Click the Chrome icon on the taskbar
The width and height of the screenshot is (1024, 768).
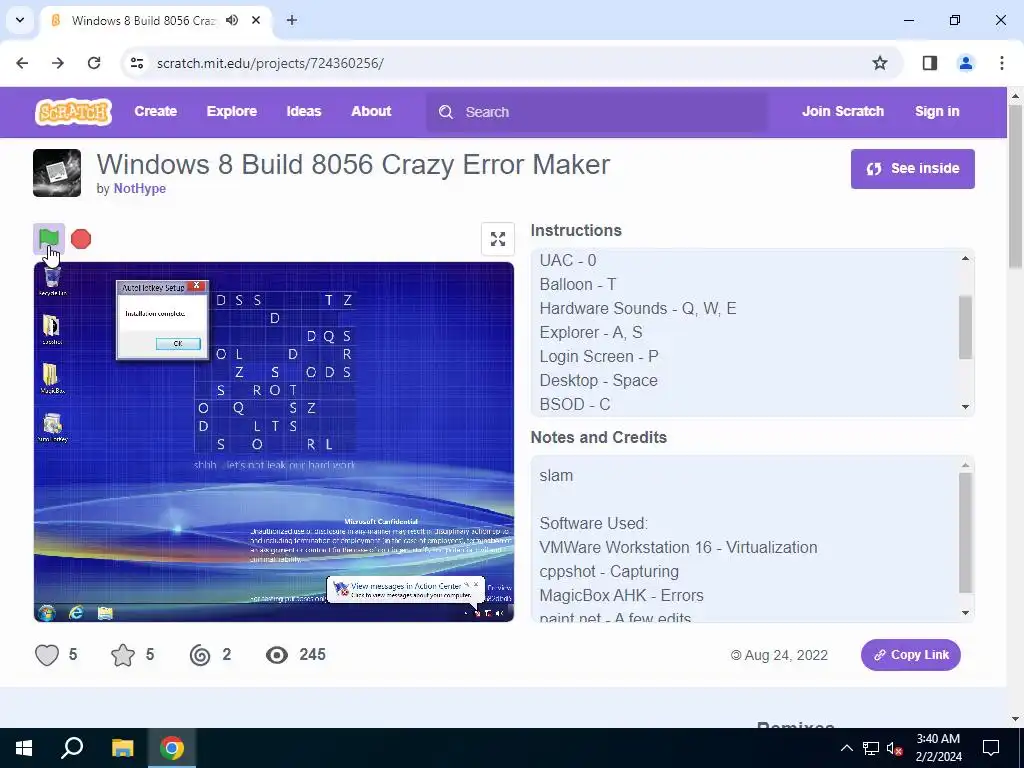point(172,748)
